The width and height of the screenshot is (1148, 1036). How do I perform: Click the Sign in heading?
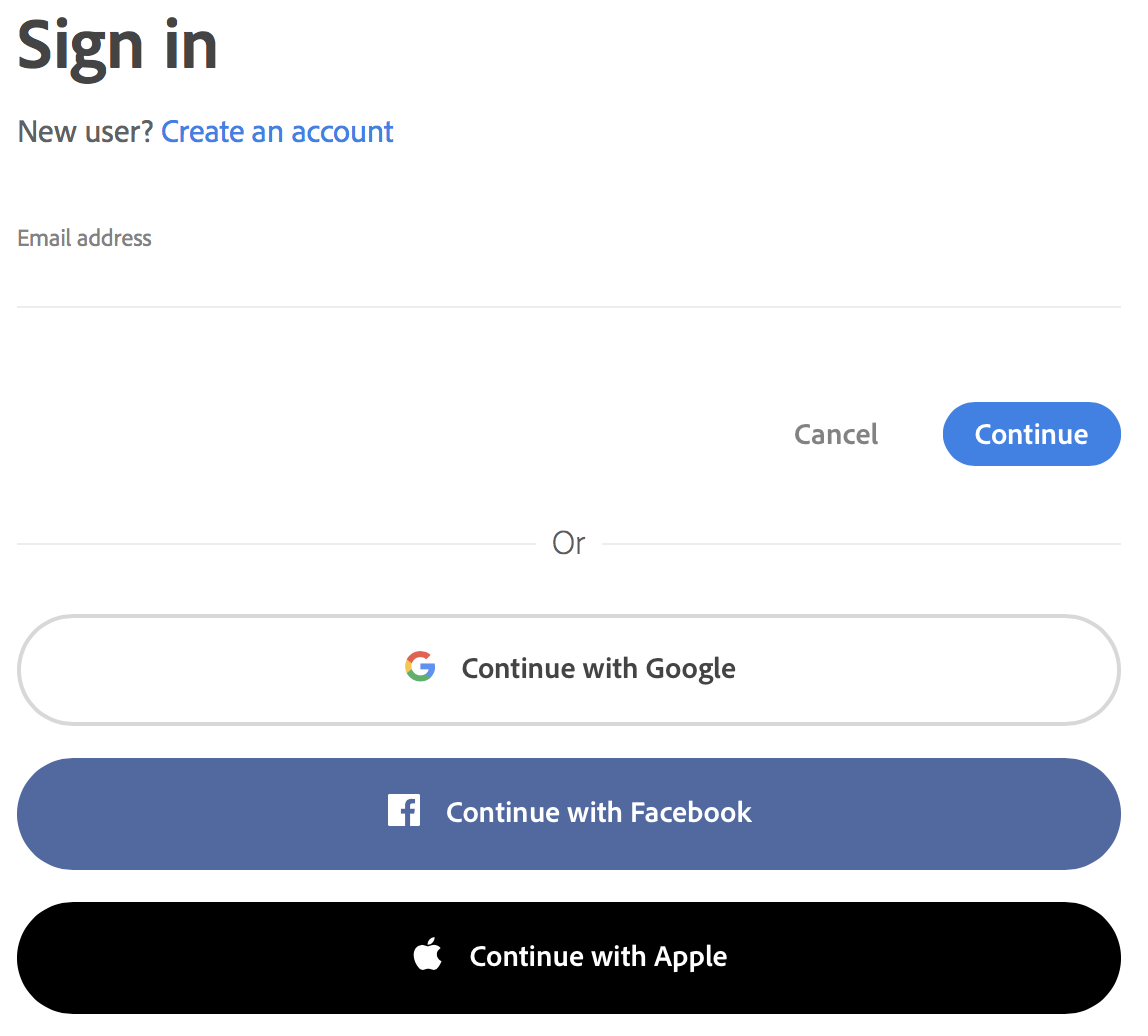tap(116, 44)
